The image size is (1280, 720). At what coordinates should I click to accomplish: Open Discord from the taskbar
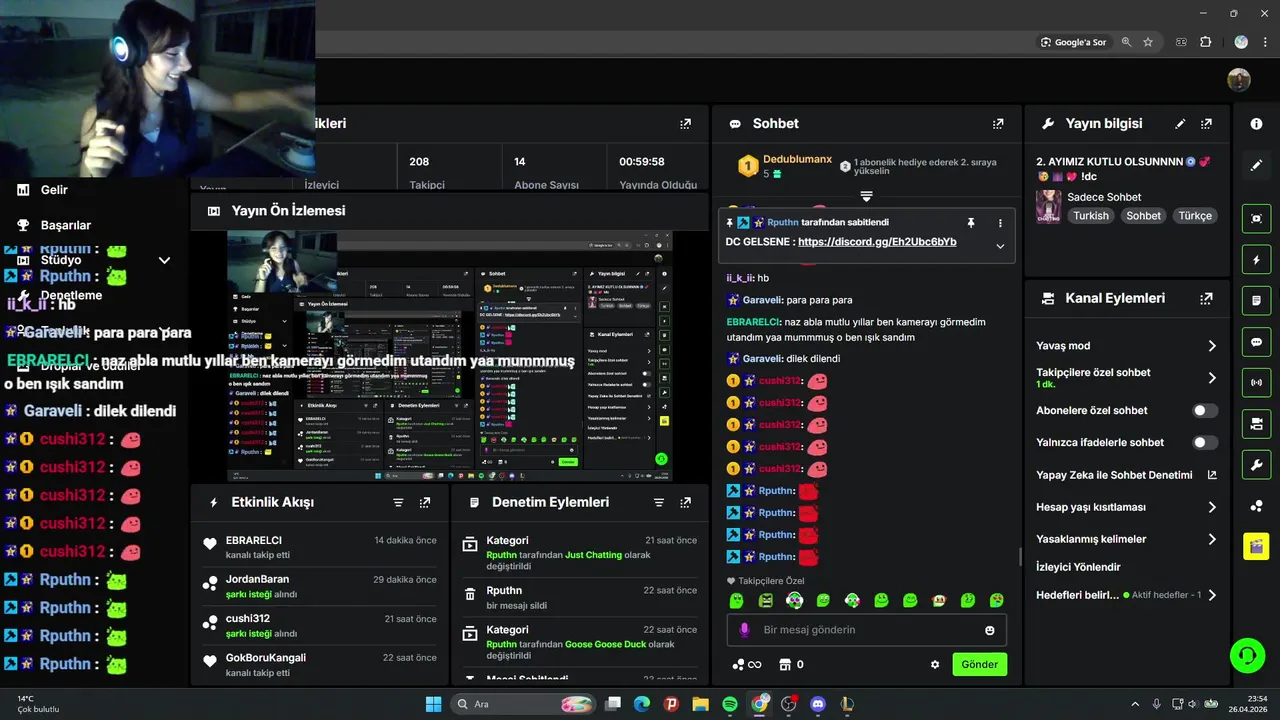818,704
